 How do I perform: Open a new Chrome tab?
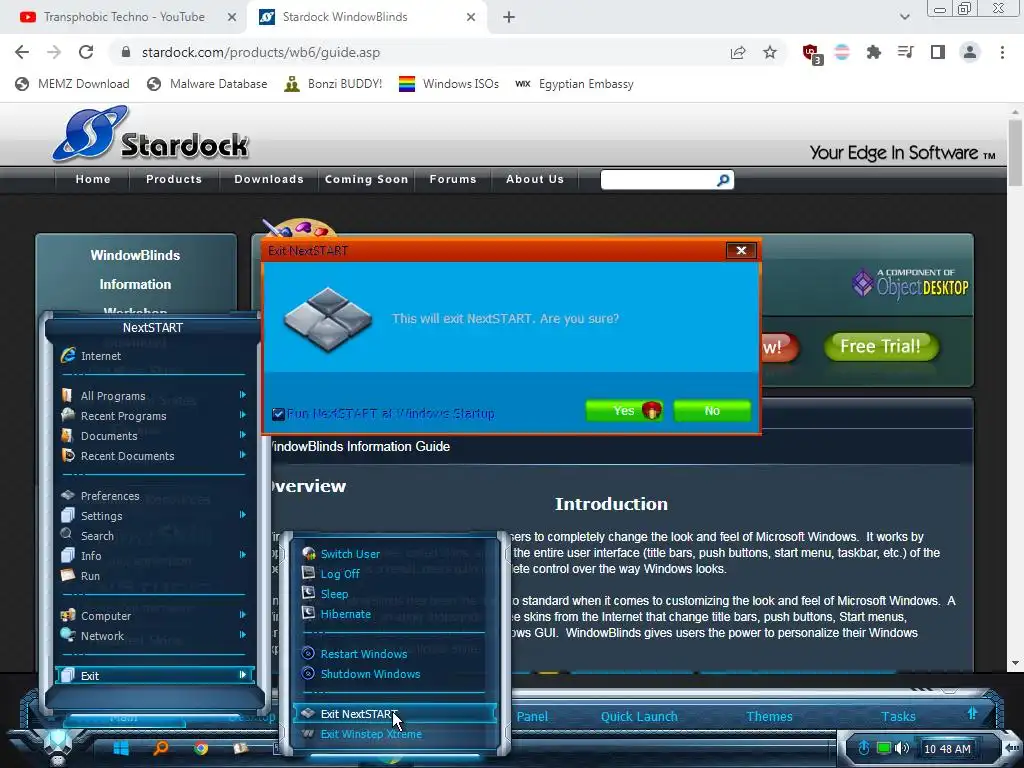tap(509, 17)
